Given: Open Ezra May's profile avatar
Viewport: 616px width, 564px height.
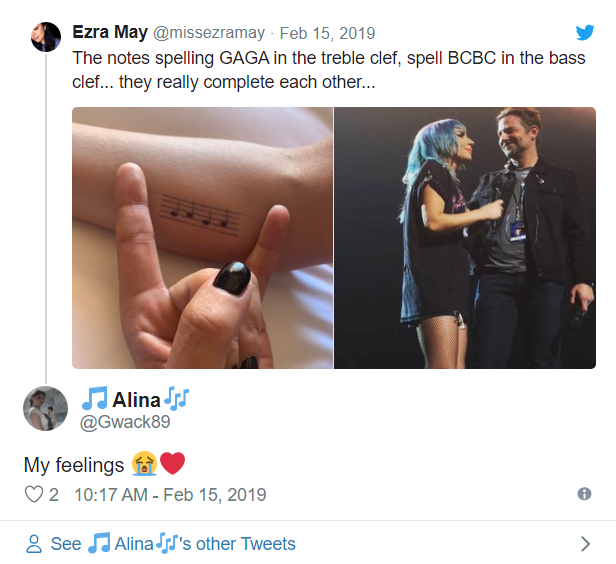Looking at the screenshot, I should pos(45,38).
